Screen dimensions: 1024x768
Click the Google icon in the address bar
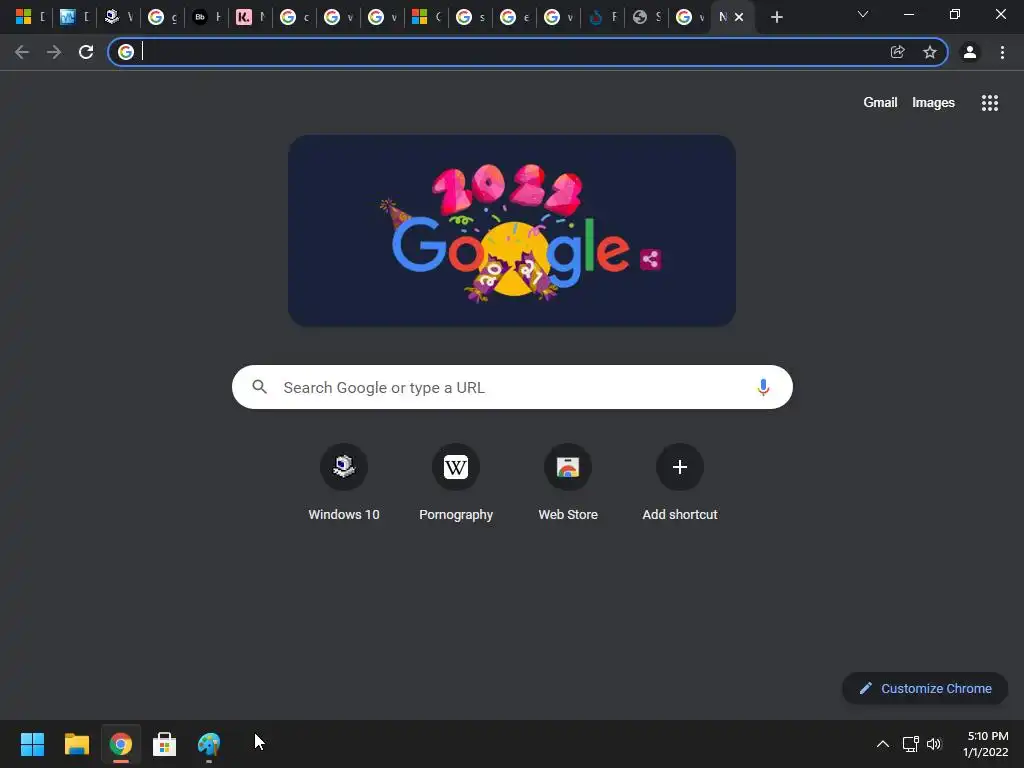[126, 52]
